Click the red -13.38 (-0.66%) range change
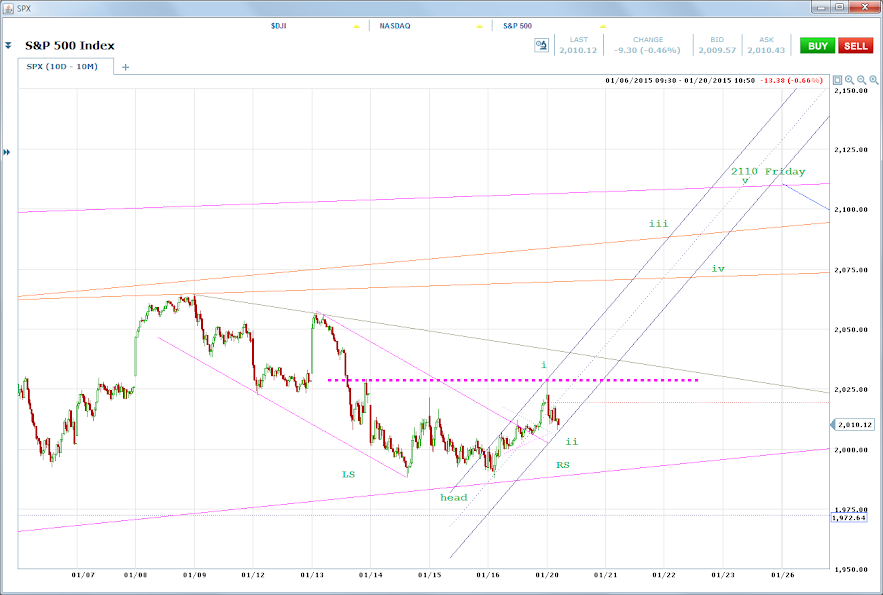 point(791,80)
